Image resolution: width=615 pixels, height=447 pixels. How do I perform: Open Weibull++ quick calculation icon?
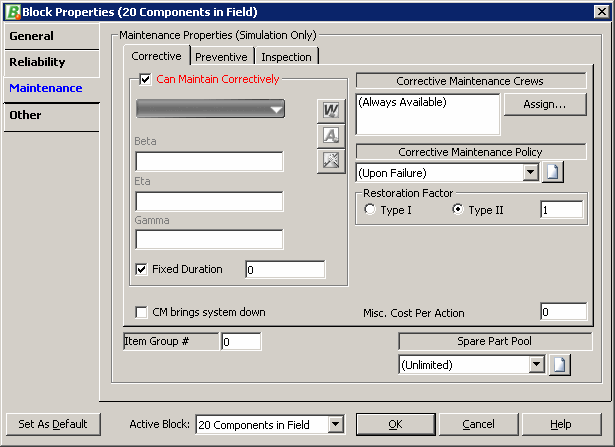tap(331, 111)
